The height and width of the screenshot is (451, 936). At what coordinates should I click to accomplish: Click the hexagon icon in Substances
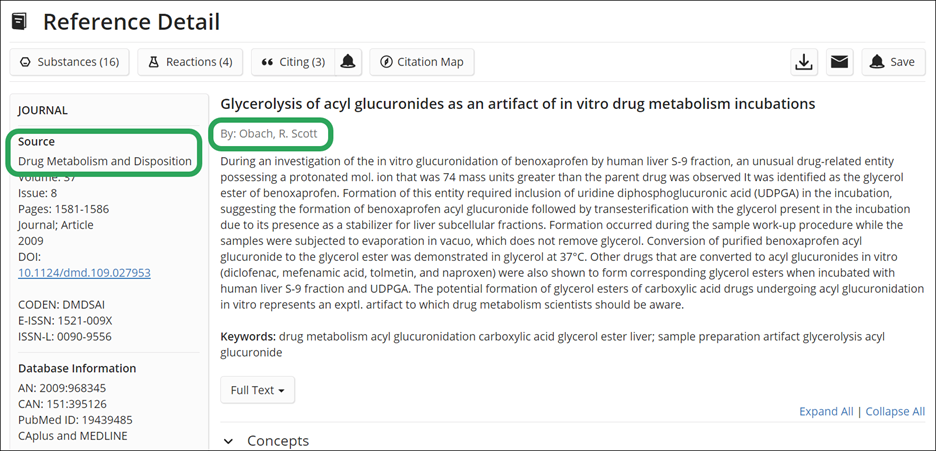coord(25,62)
